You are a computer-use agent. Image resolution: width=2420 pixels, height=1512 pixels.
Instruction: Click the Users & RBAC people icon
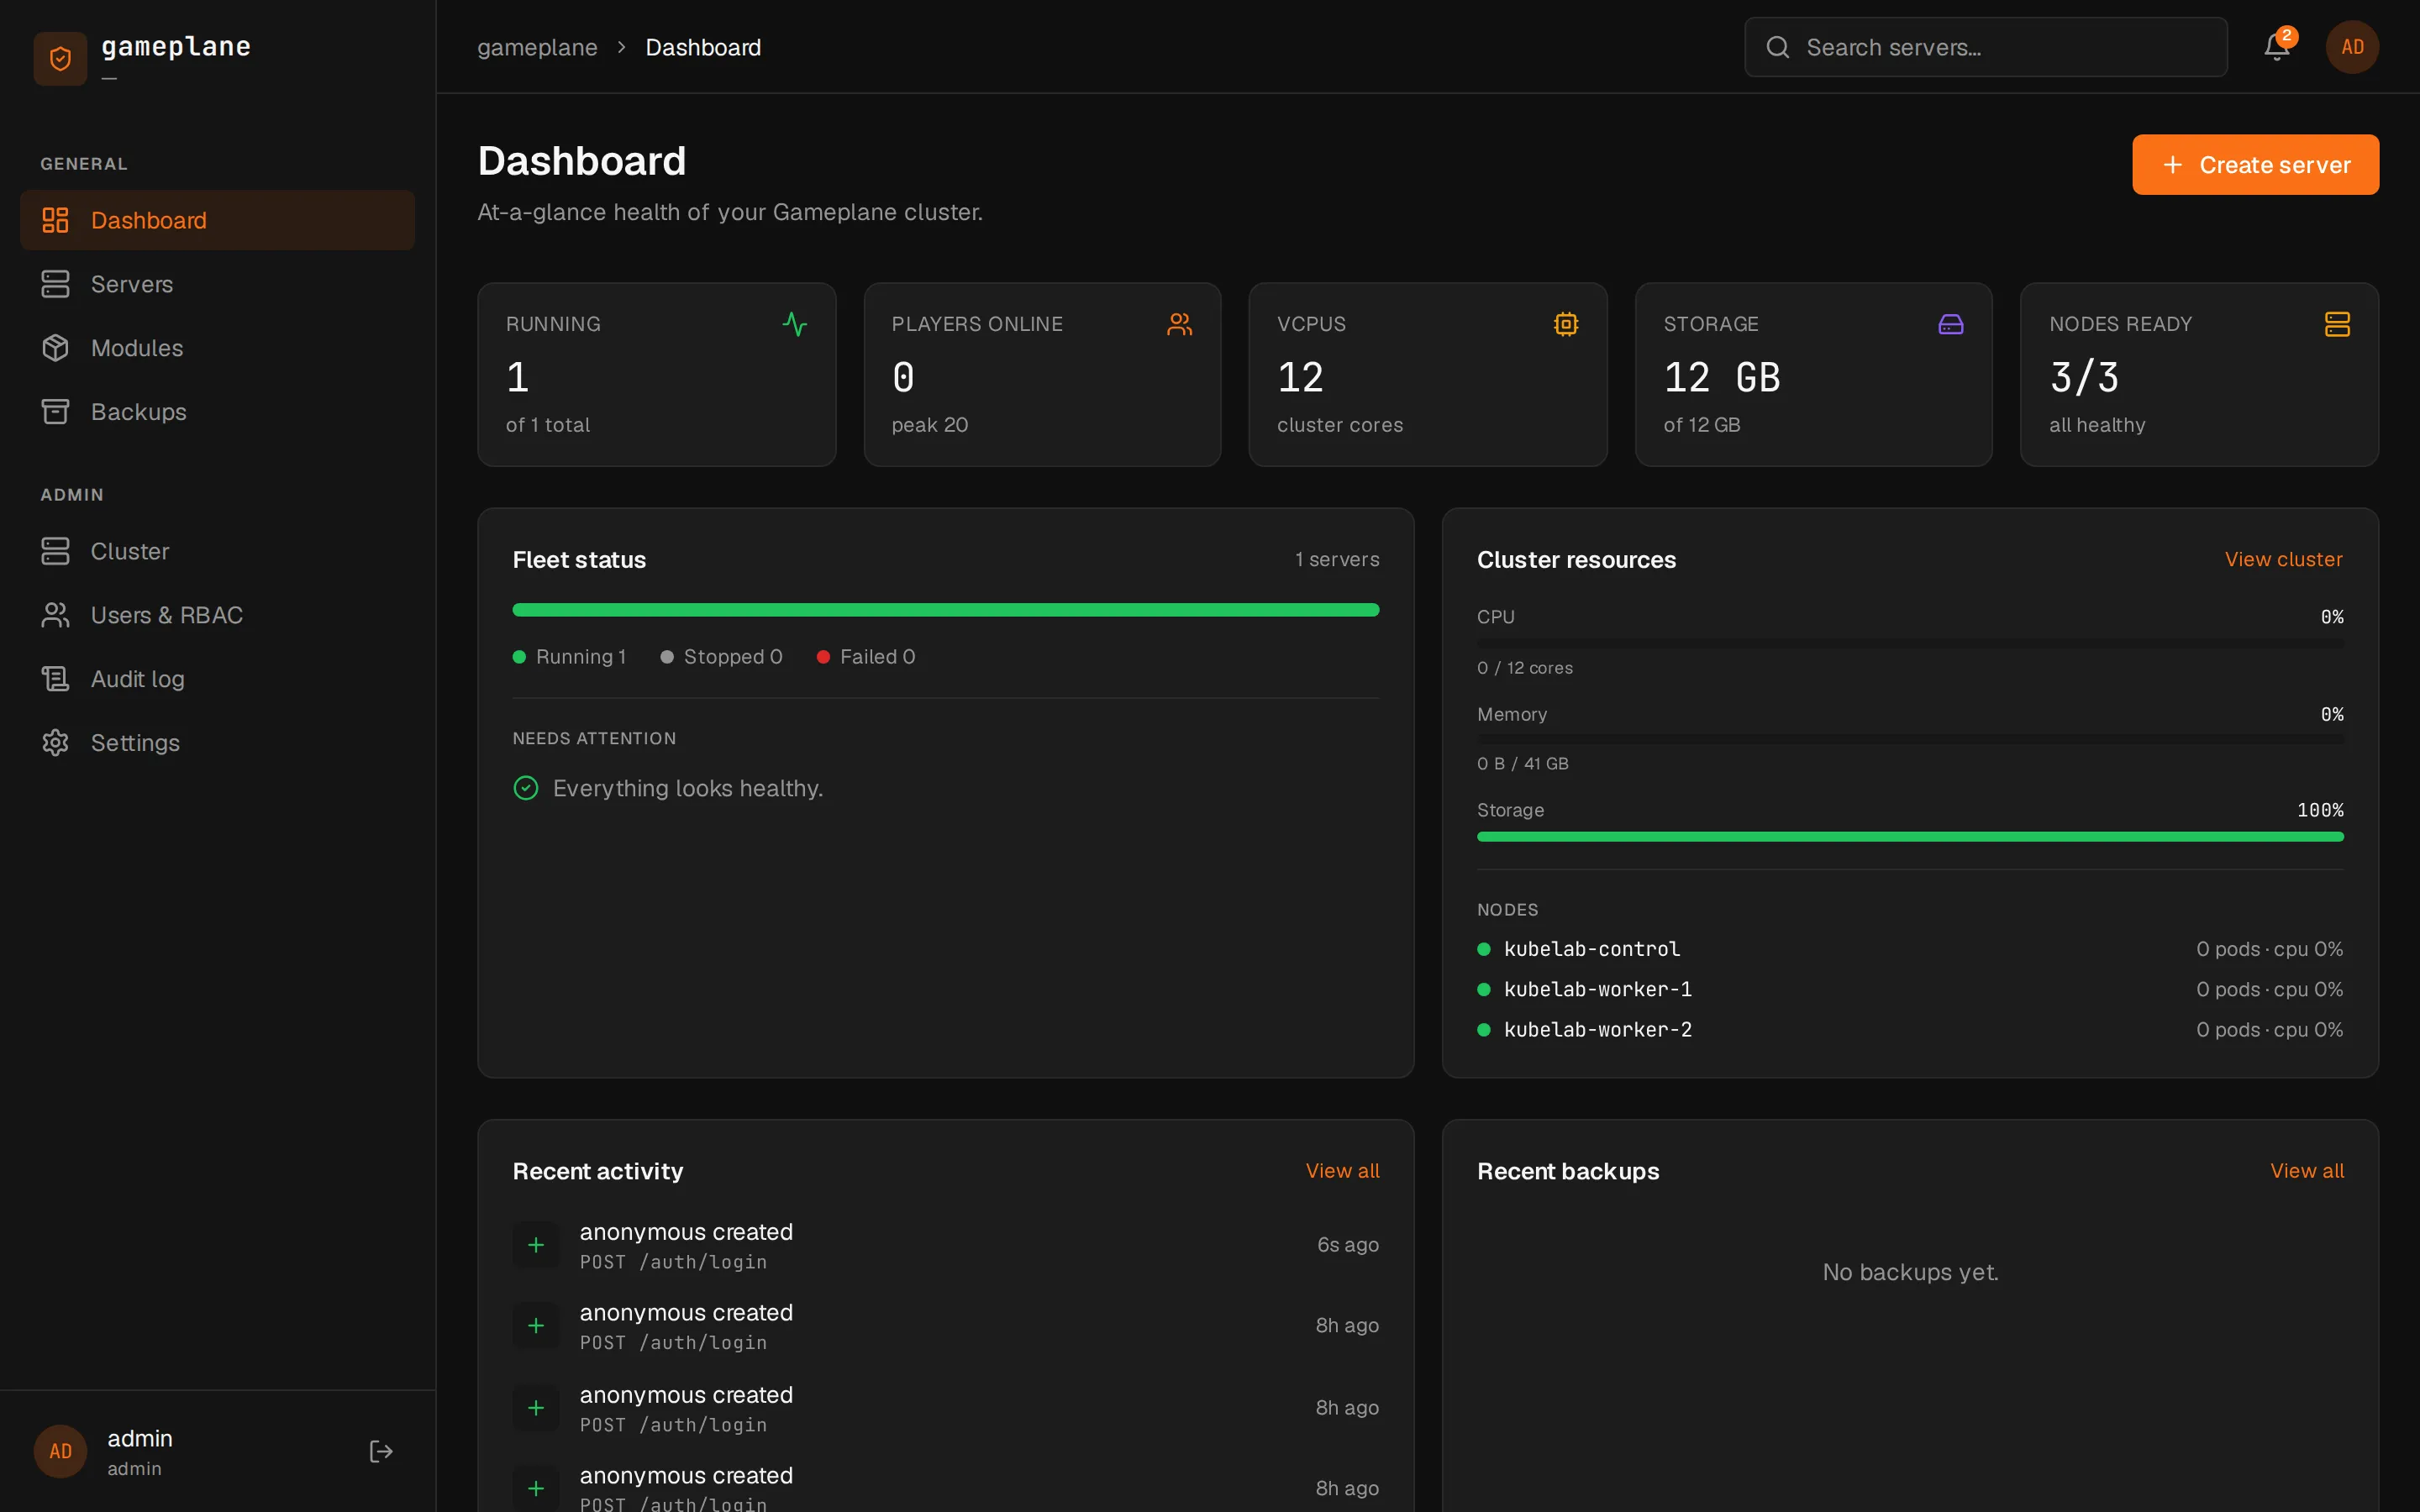pos(55,615)
